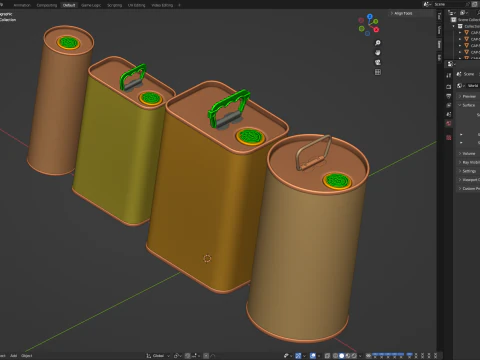Toggle the camera view icon

(378, 62)
